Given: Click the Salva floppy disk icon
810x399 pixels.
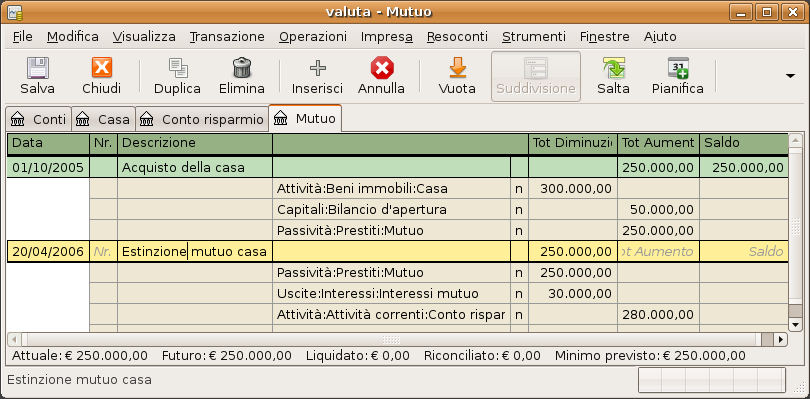Looking at the screenshot, I should click(x=38, y=68).
